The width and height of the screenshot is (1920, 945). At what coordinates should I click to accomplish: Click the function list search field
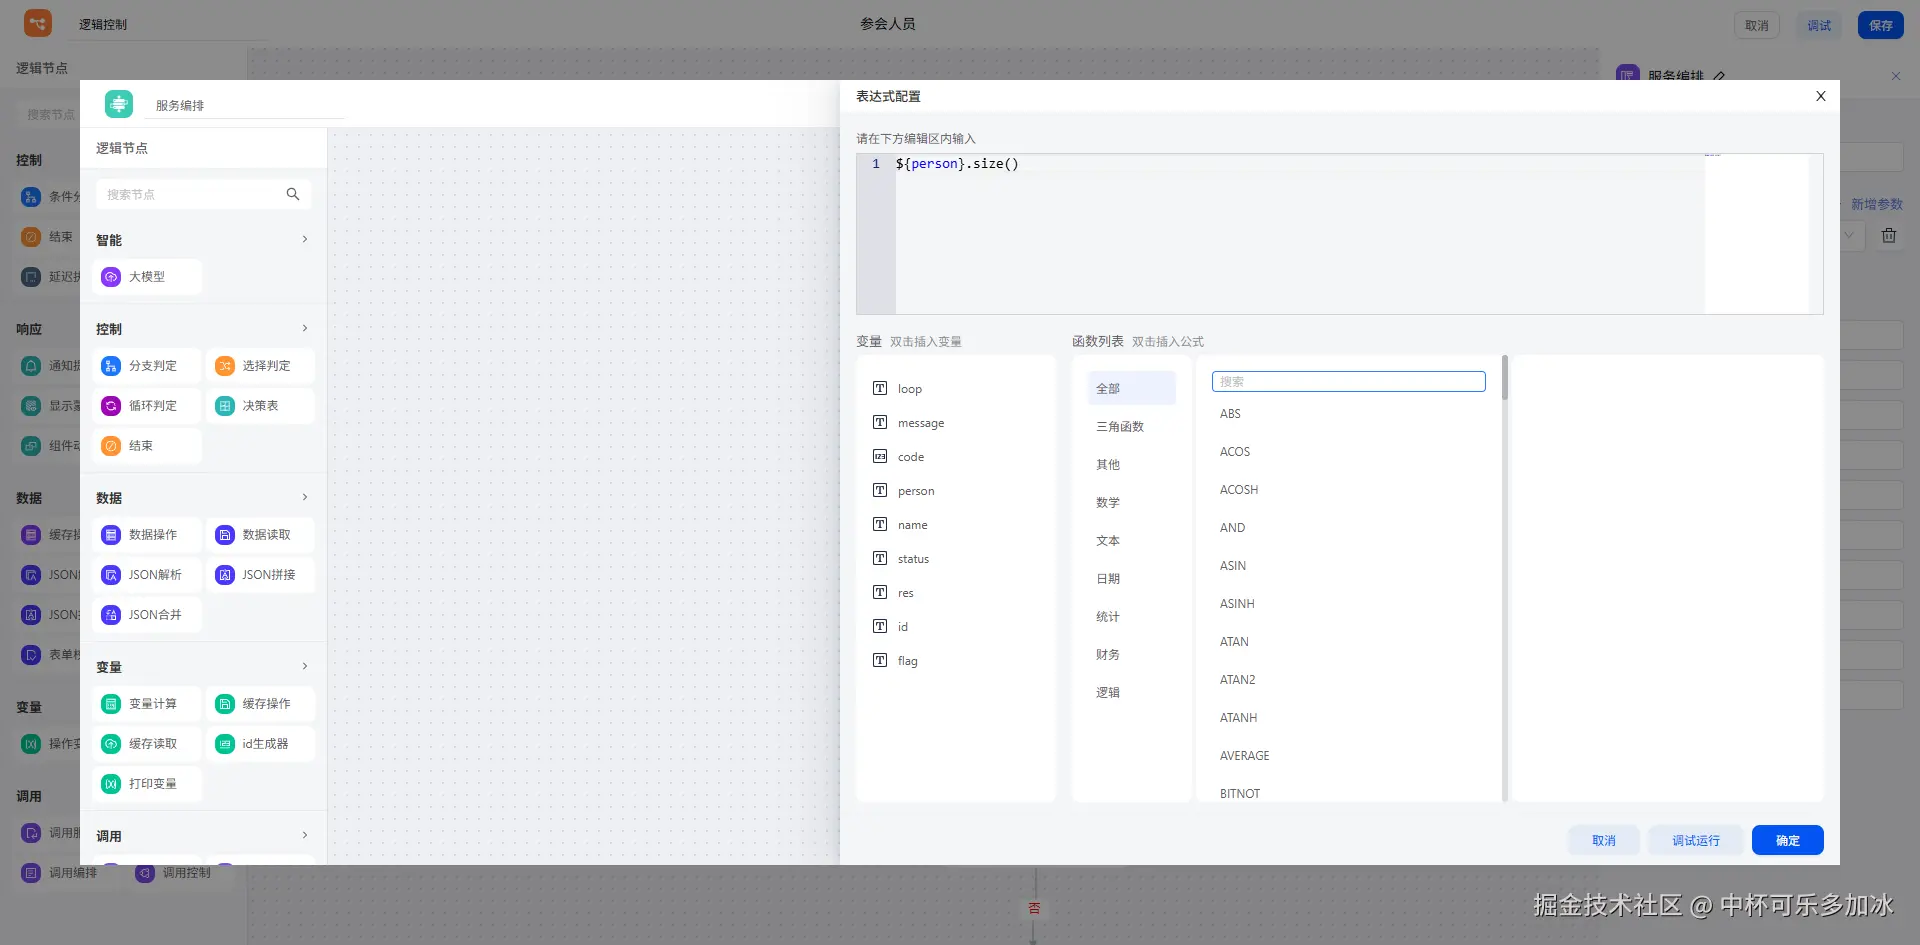point(1348,382)
